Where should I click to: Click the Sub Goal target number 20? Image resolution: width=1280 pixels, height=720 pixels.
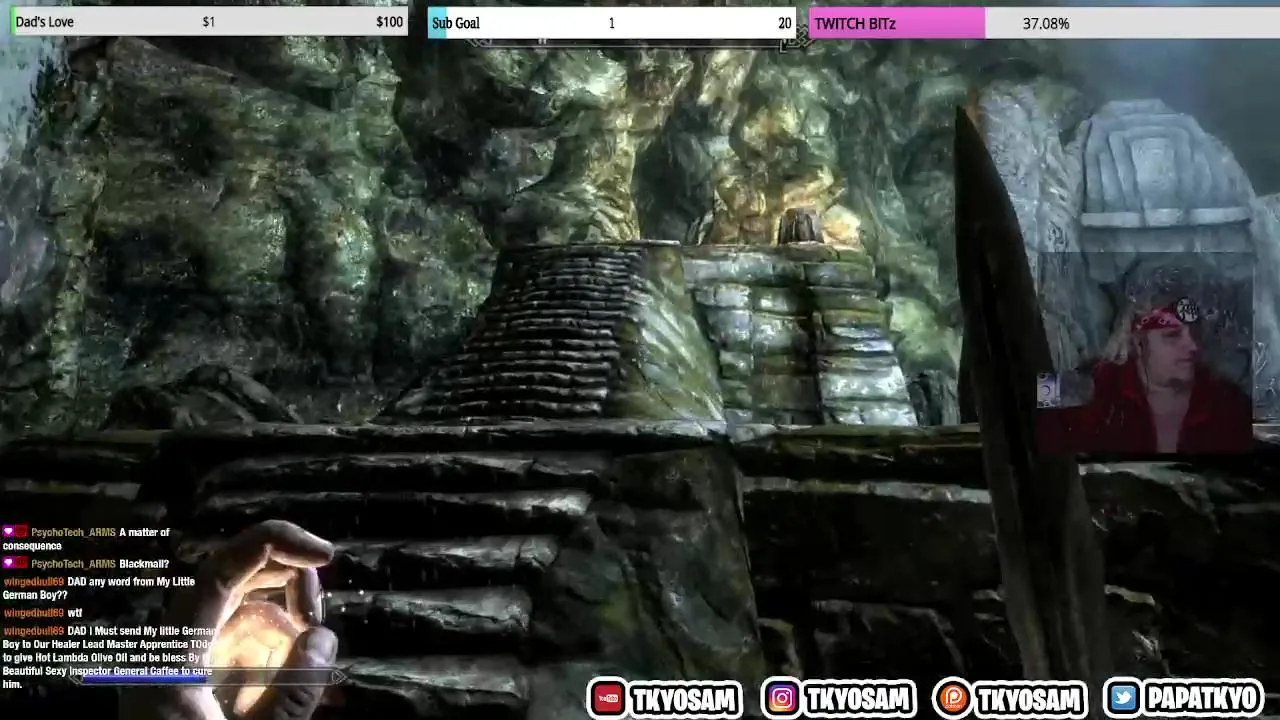784,23
